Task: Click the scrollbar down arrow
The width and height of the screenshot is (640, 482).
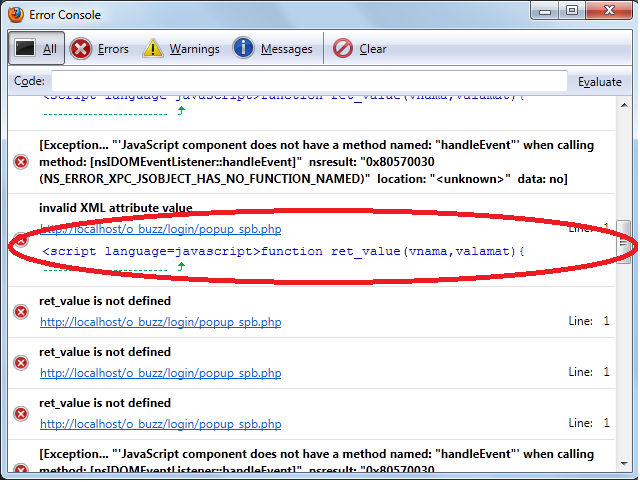Action: click(624, 464)
